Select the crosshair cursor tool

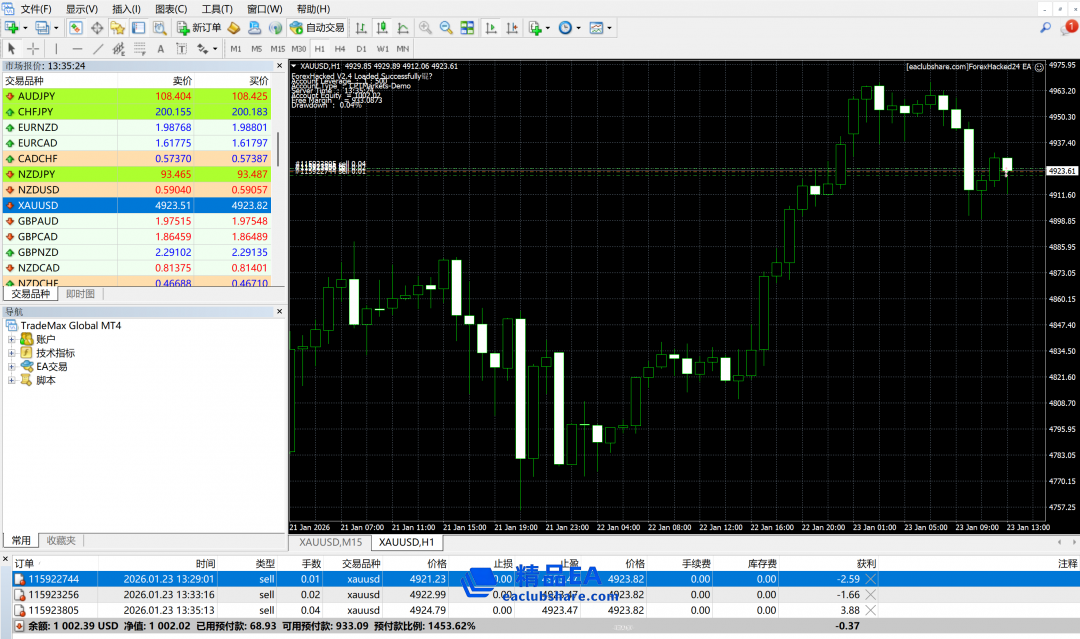click(x=33, y=48)
